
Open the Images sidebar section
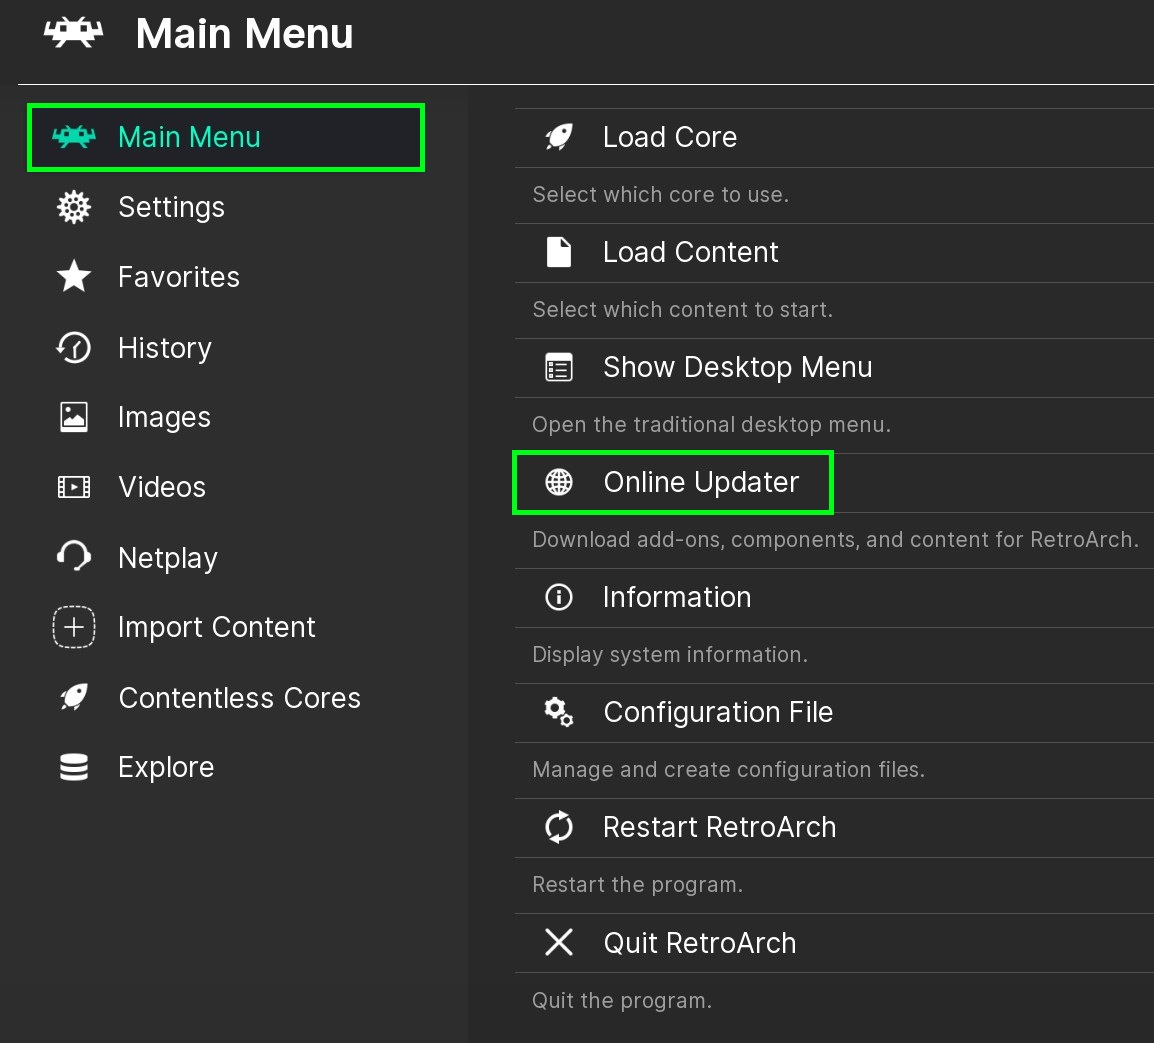coord(164,417)
